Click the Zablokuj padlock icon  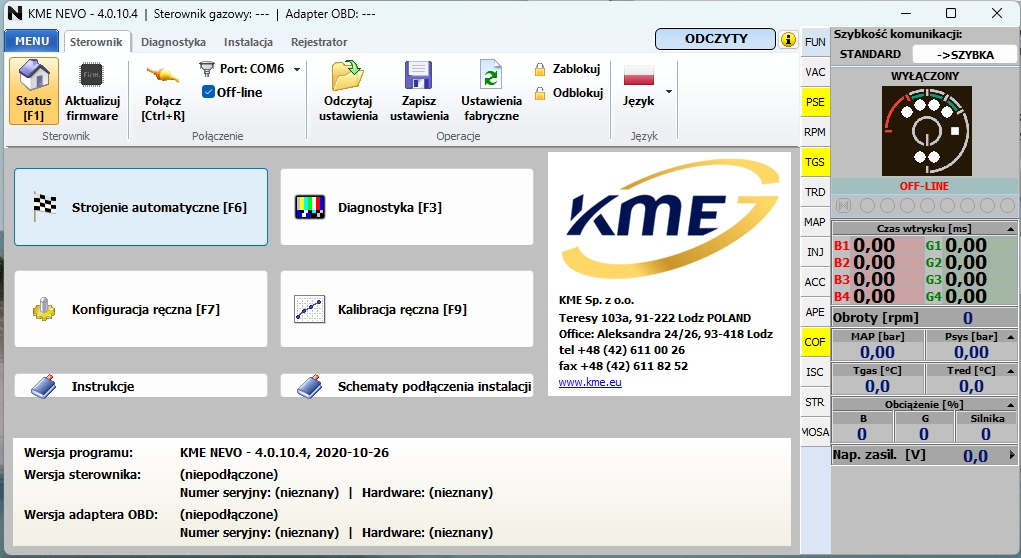coord(540,69)
